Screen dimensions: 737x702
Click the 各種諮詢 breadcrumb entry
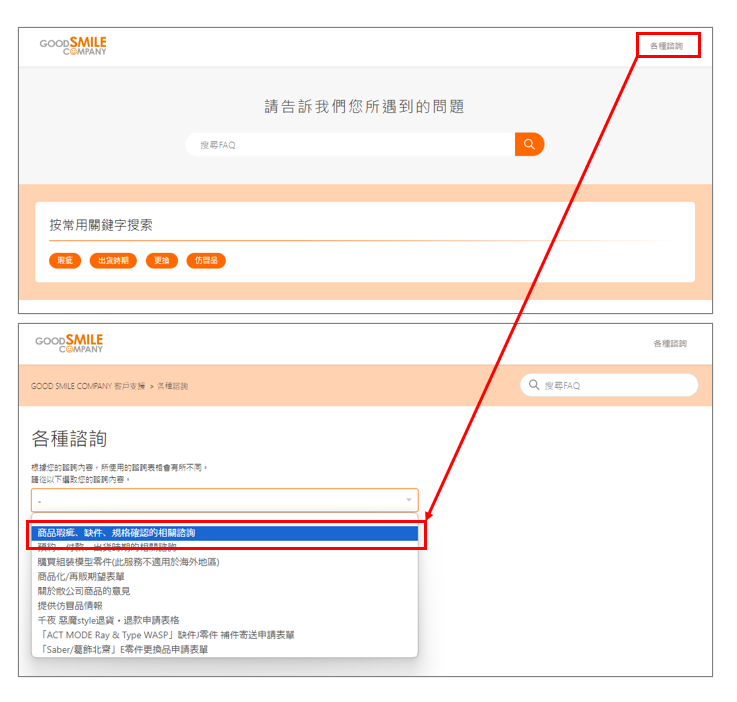pos(172,386)
